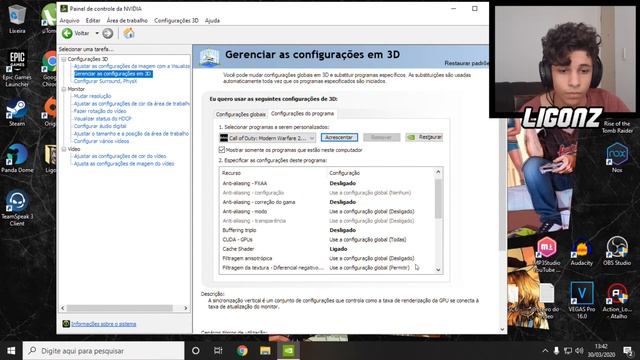Screen dimensions: 640x360
Task: Click the forward arrow toolbar icon
Action: point(108,33)
